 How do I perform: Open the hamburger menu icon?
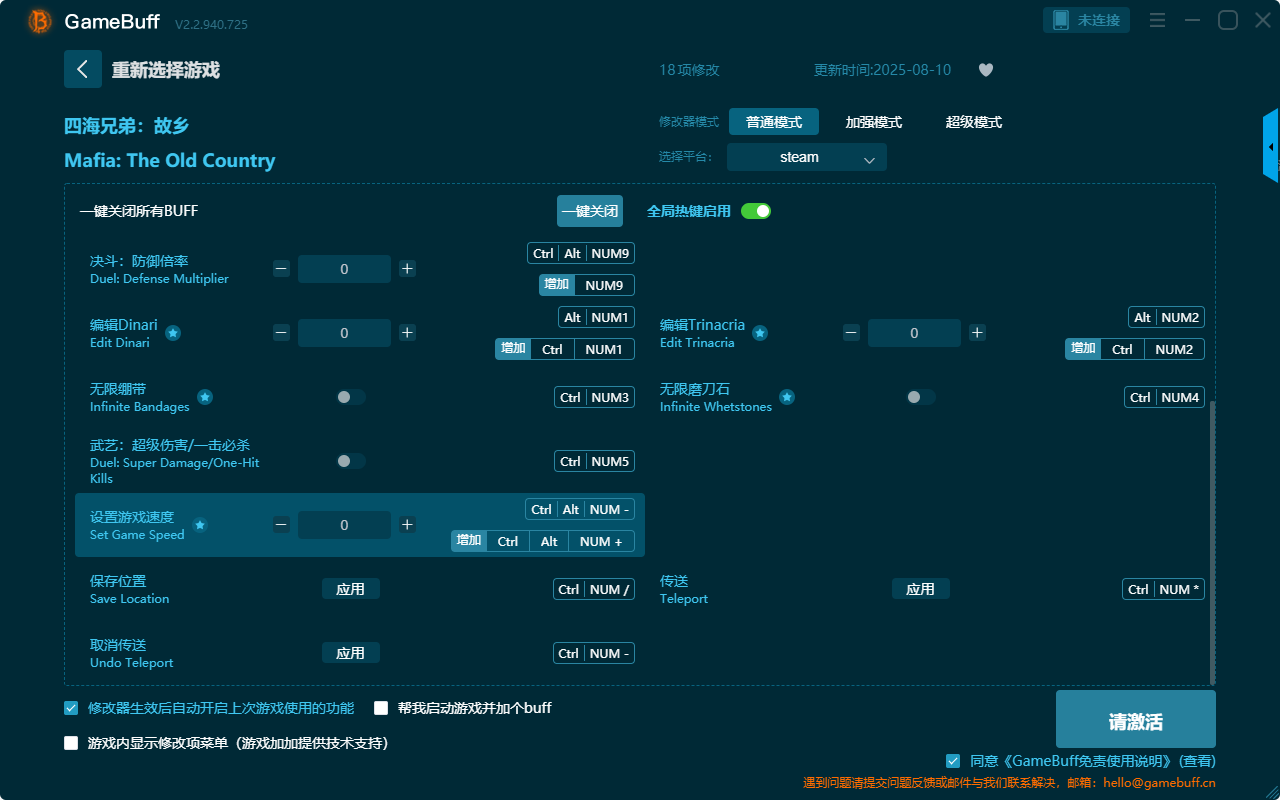1157,20
